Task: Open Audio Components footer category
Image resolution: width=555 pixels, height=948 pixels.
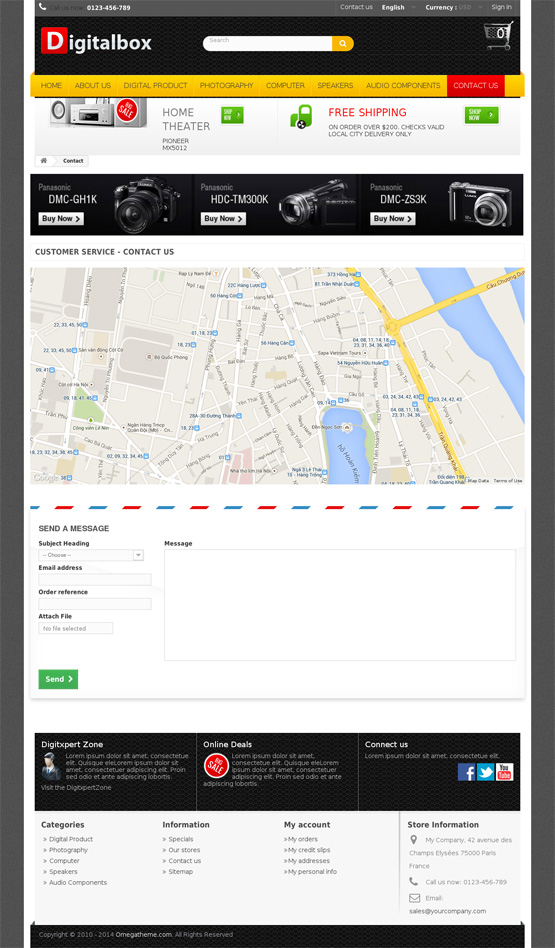Action: coord(78,883)
